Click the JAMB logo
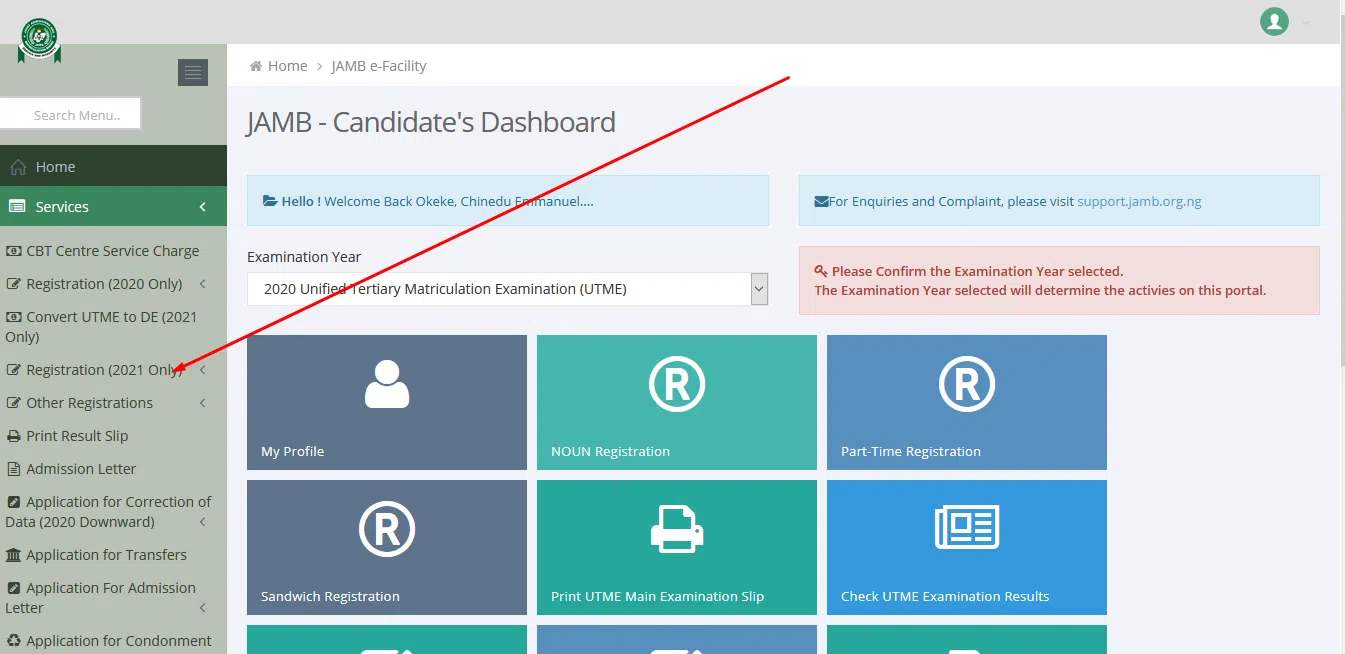This screenshot has width=1345, height=654. click(x=39, y=39)
